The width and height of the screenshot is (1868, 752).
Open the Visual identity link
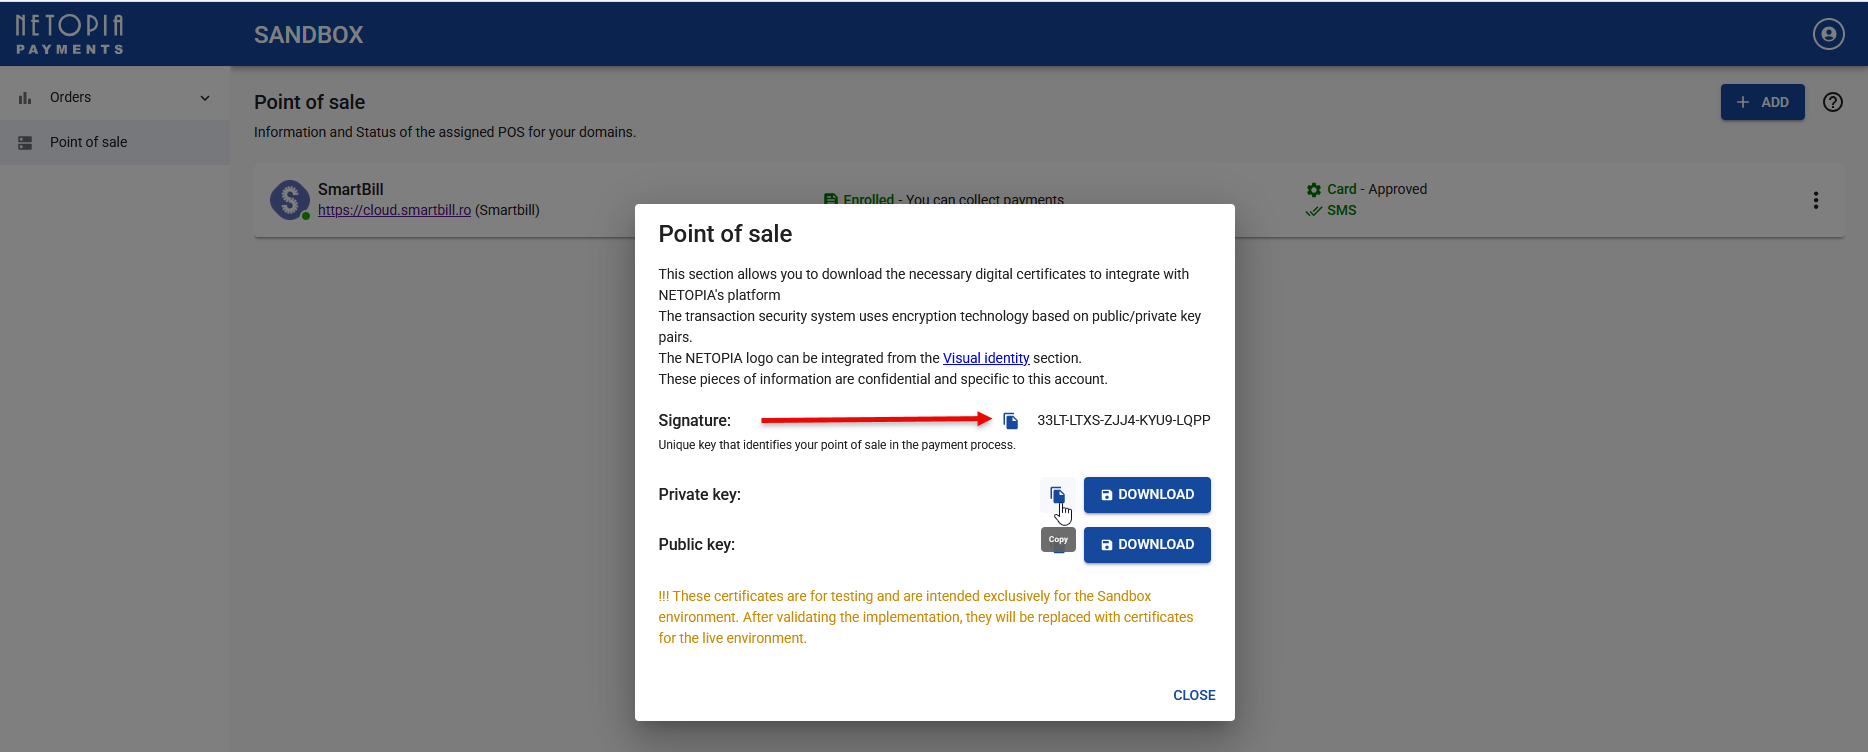(x=985, y=358)
